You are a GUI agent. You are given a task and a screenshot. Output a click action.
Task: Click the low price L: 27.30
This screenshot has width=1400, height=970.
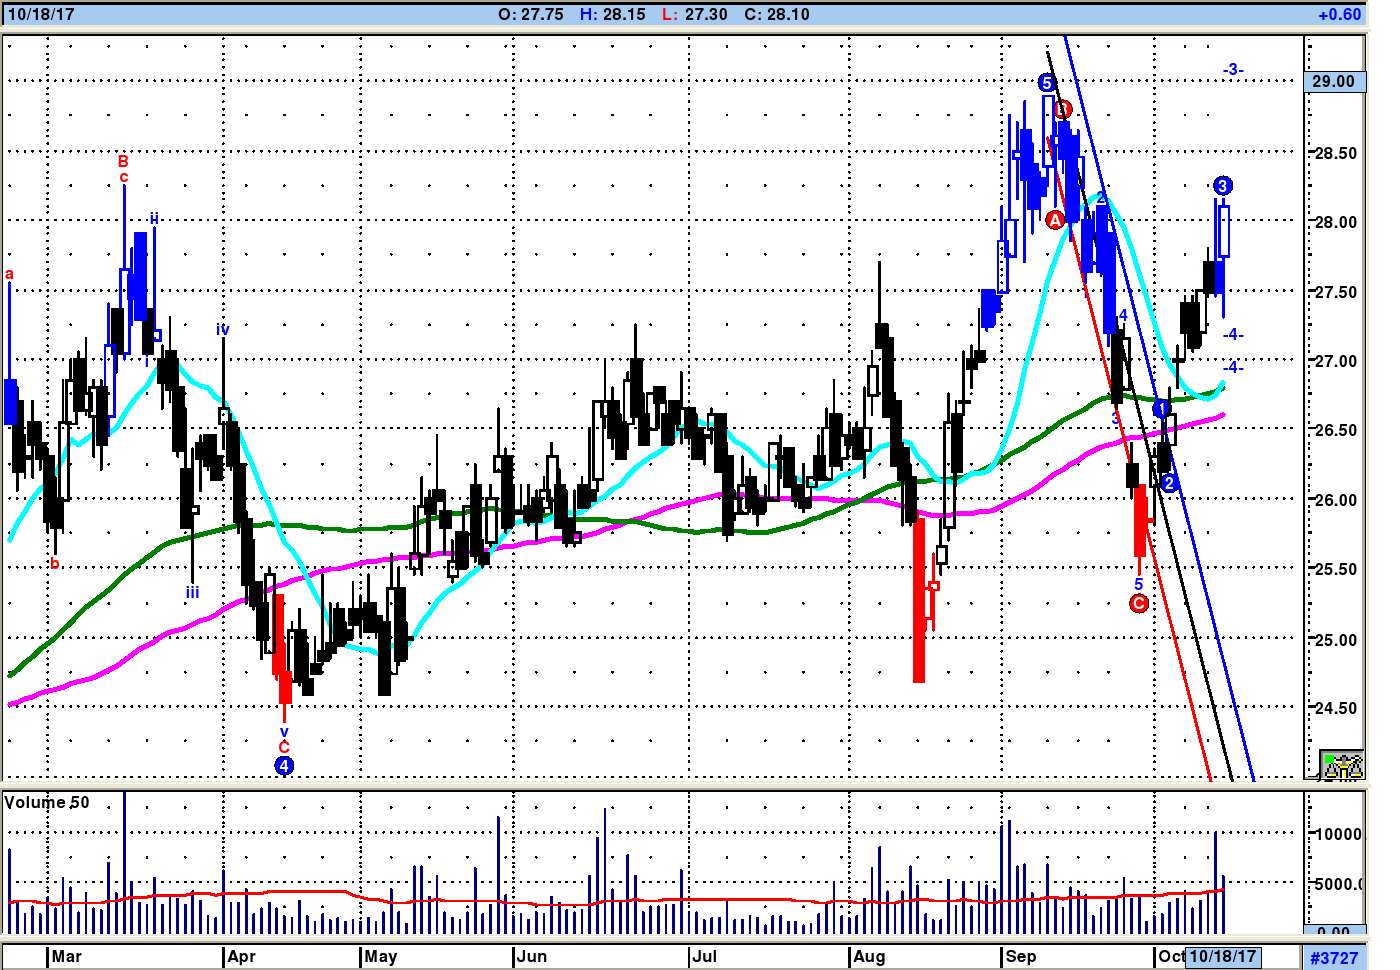(695, 14)
